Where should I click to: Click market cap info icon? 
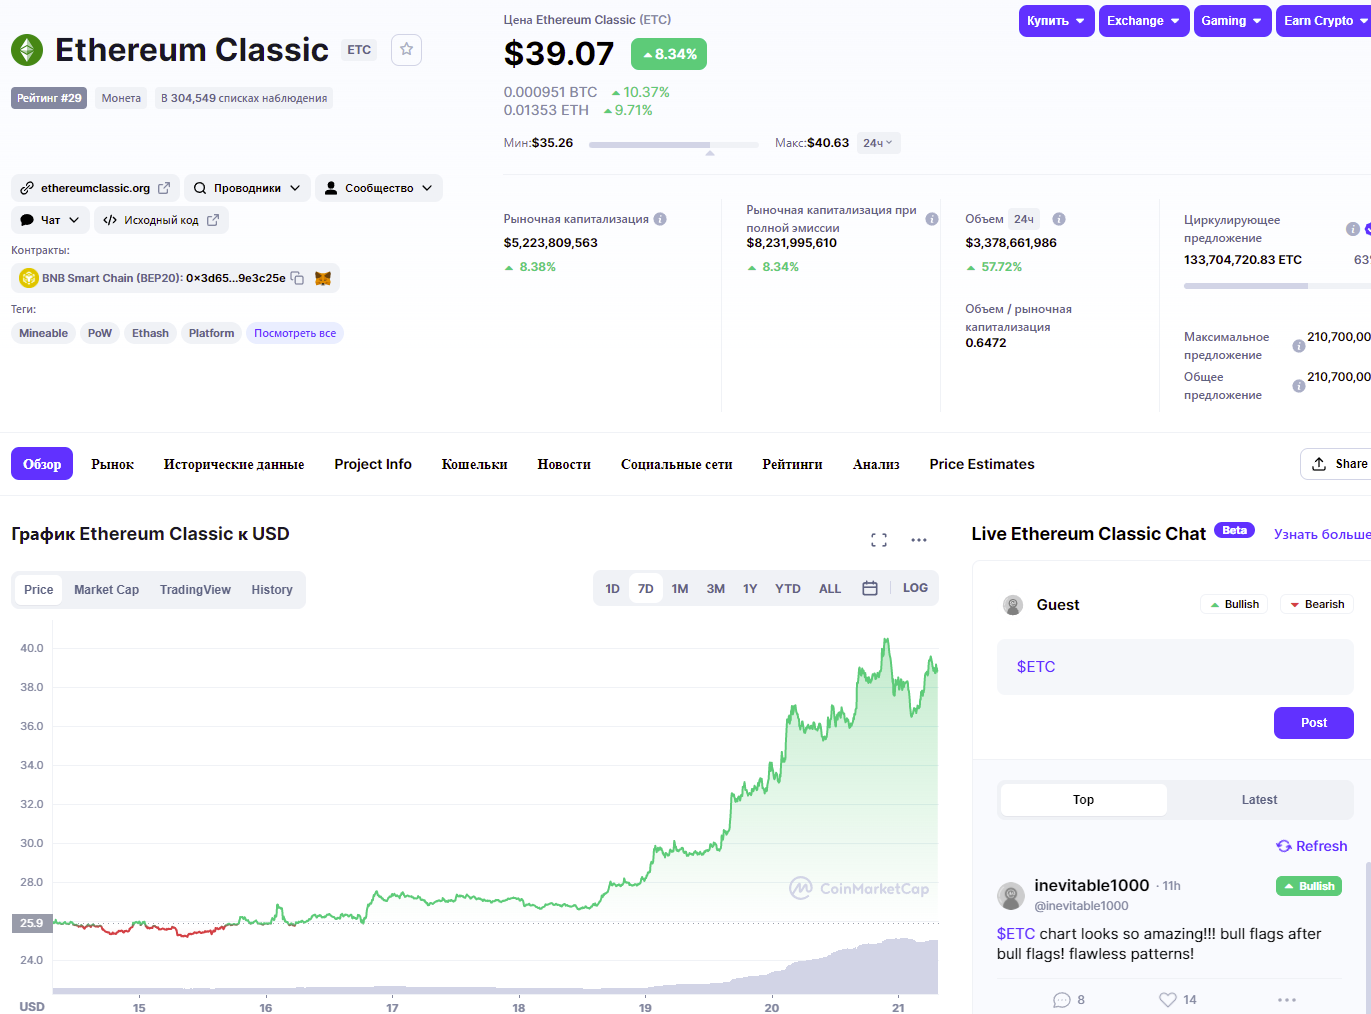coord(660,219)
